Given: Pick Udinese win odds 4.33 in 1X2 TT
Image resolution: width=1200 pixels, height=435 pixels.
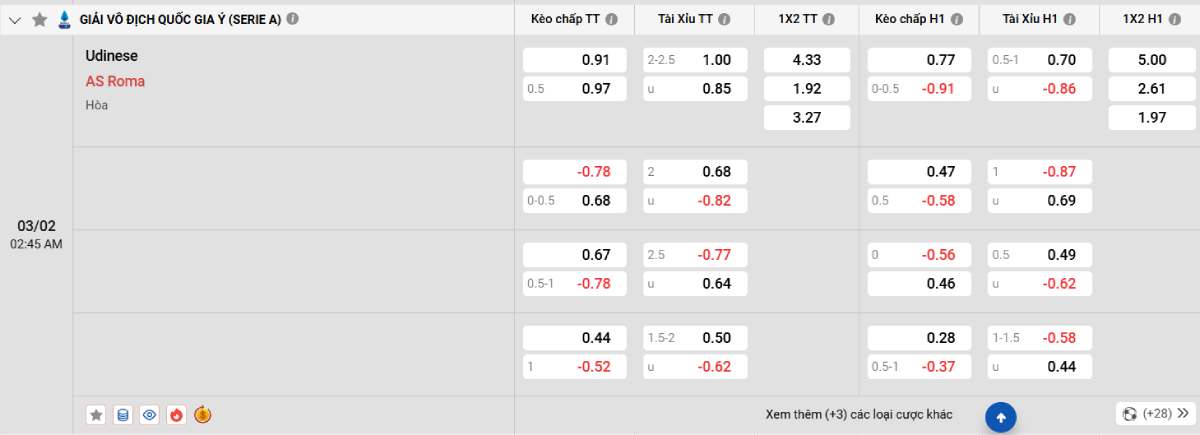Looking at the screenshot, I should [806, 60].
